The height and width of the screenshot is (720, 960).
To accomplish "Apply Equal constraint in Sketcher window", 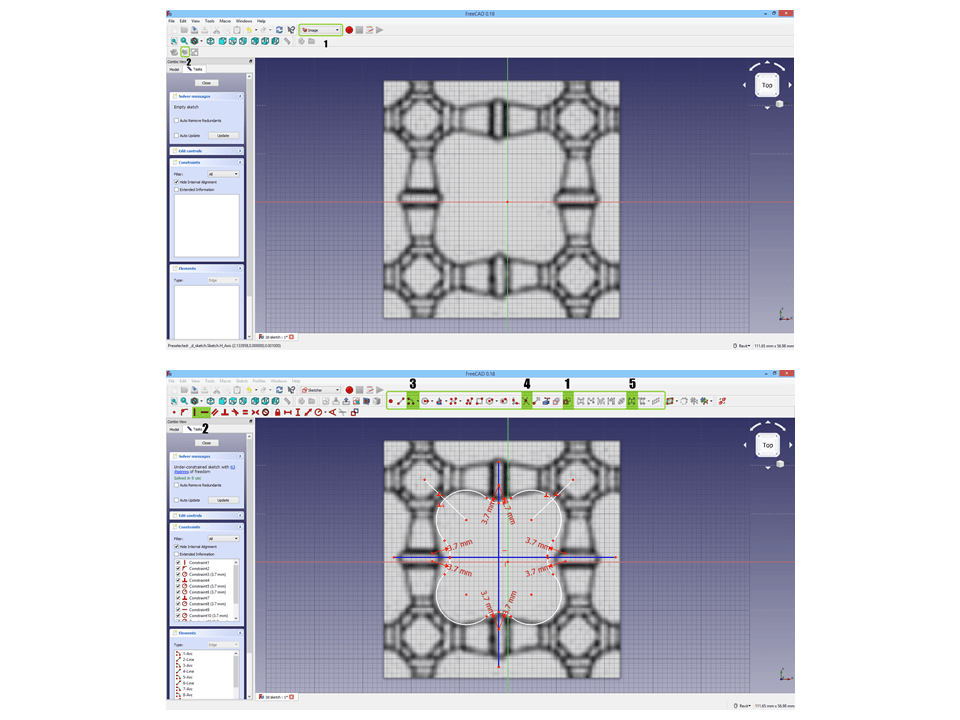I will point(245,412).
